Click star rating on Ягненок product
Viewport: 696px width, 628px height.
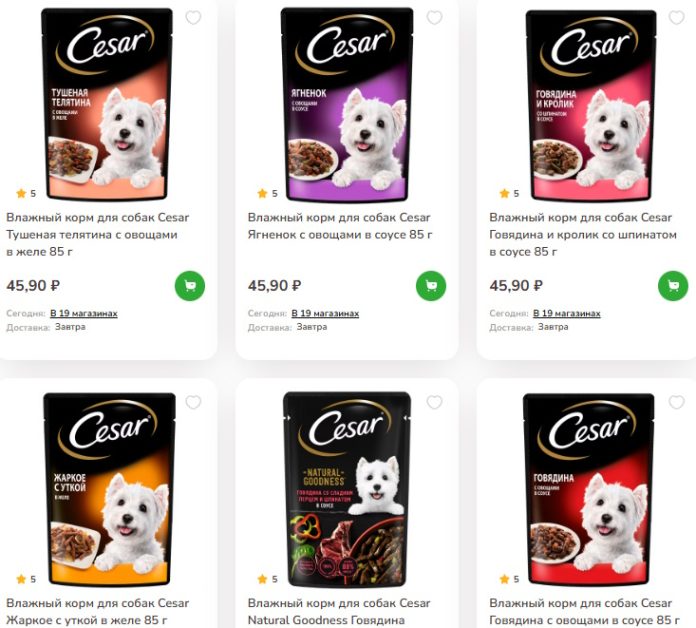click(x=268, y=194)
